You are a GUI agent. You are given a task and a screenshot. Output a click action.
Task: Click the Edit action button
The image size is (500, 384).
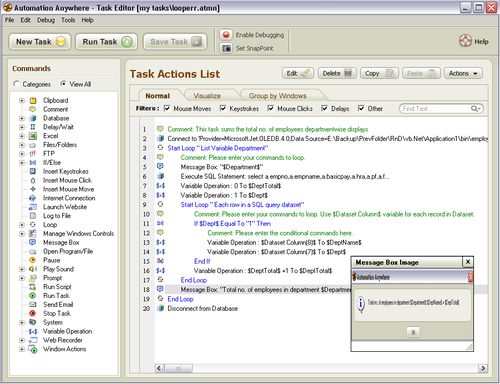pyautogui.click(x=298, y=73)
